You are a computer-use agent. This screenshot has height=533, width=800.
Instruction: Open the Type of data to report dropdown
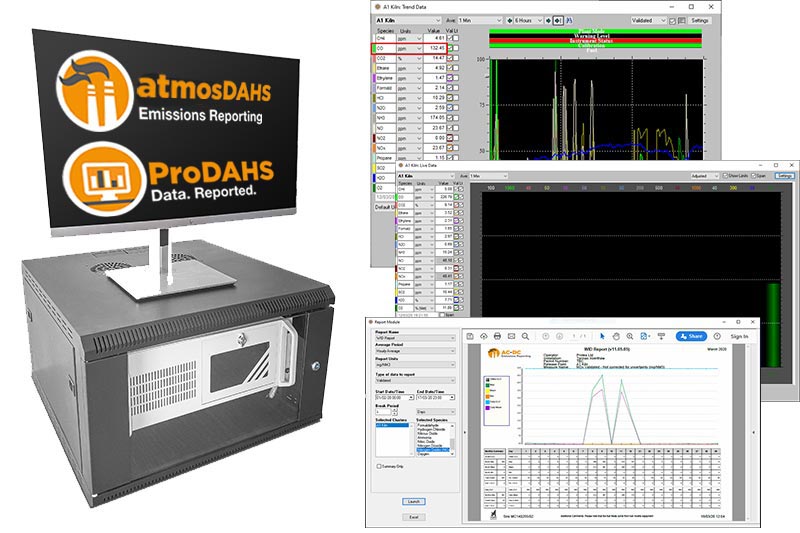pos(415,380)
